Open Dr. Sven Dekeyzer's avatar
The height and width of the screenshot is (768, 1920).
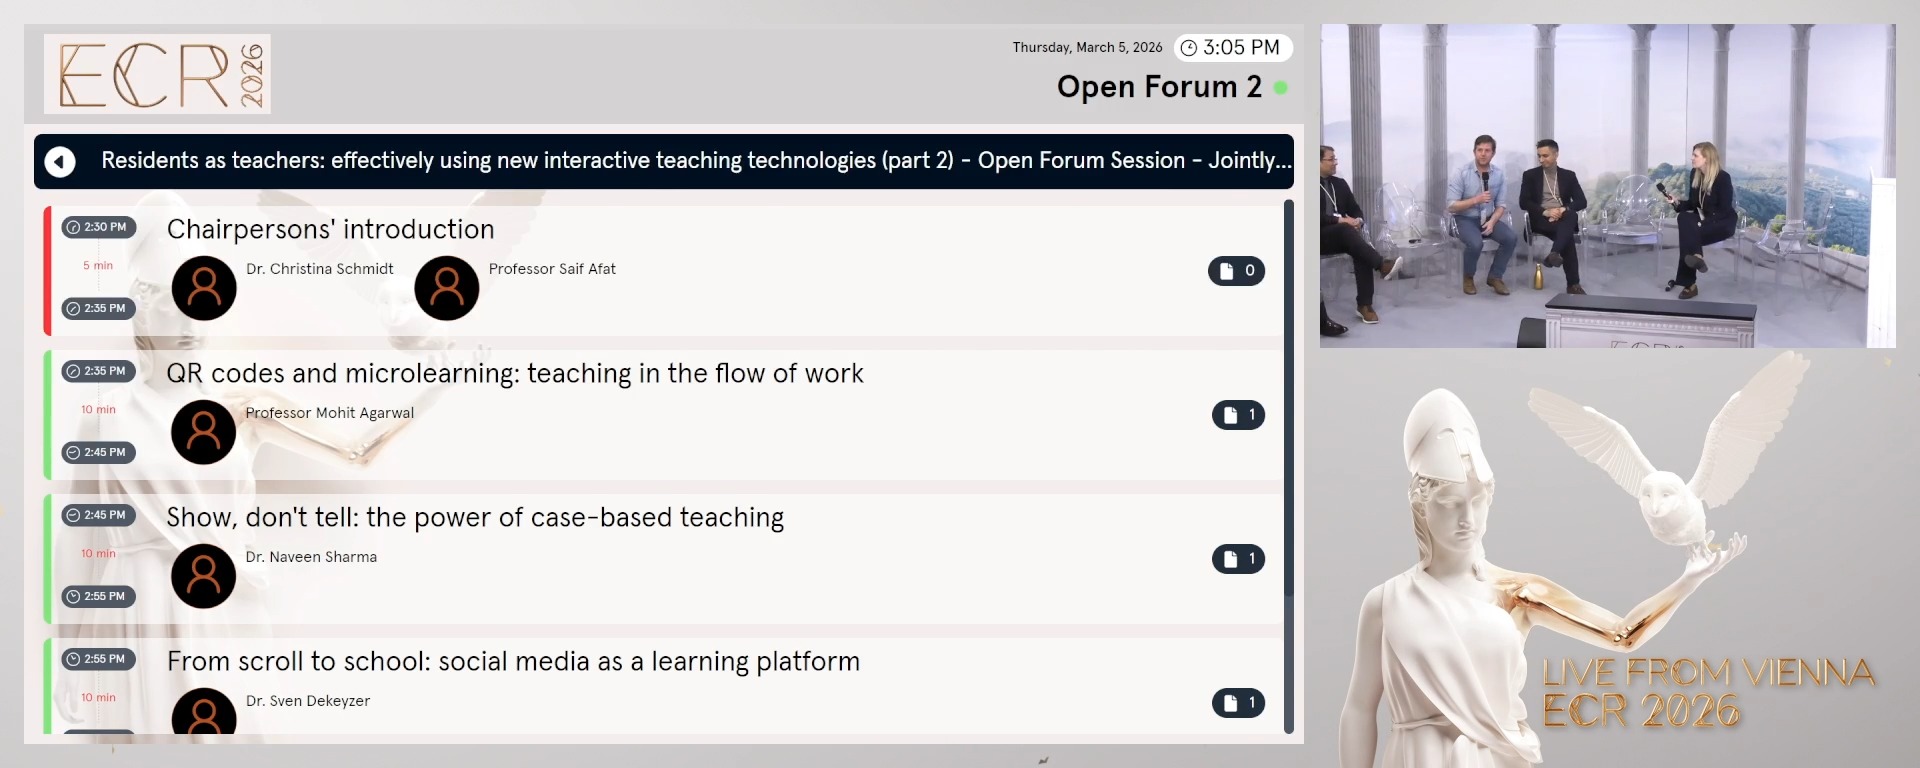[204, 711]
